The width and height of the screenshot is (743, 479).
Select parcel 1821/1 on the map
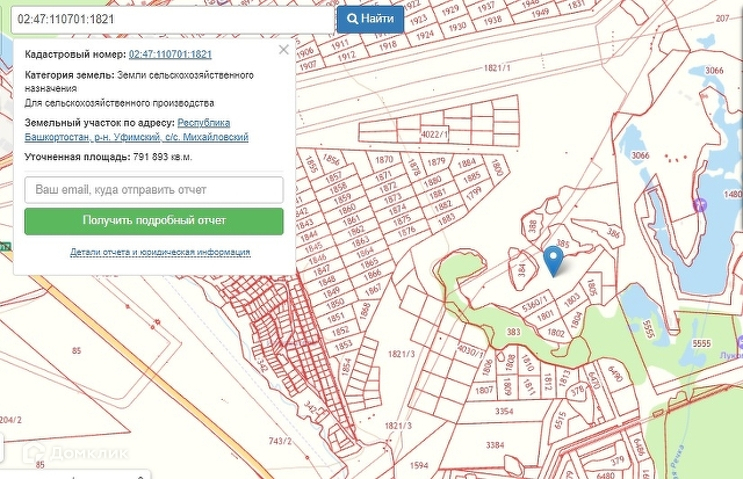pos(496,67)
